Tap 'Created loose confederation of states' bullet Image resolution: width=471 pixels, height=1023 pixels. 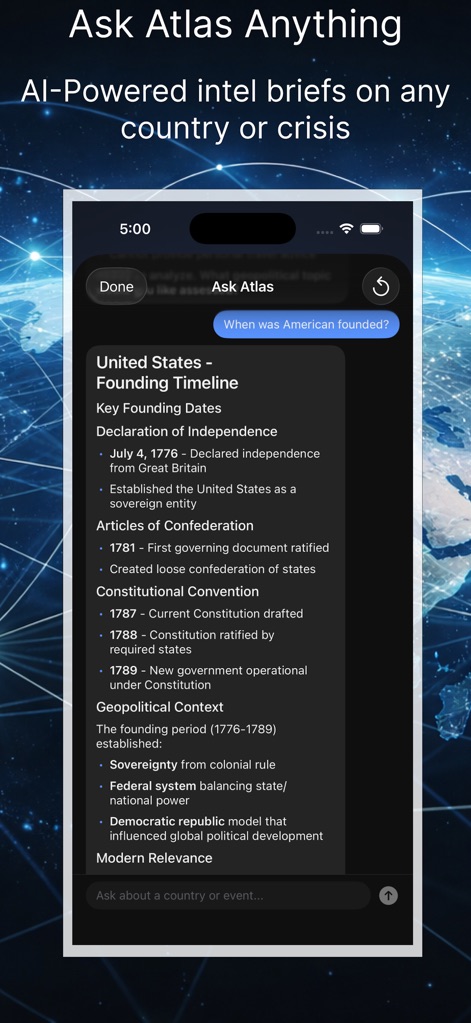pos(212,569)
